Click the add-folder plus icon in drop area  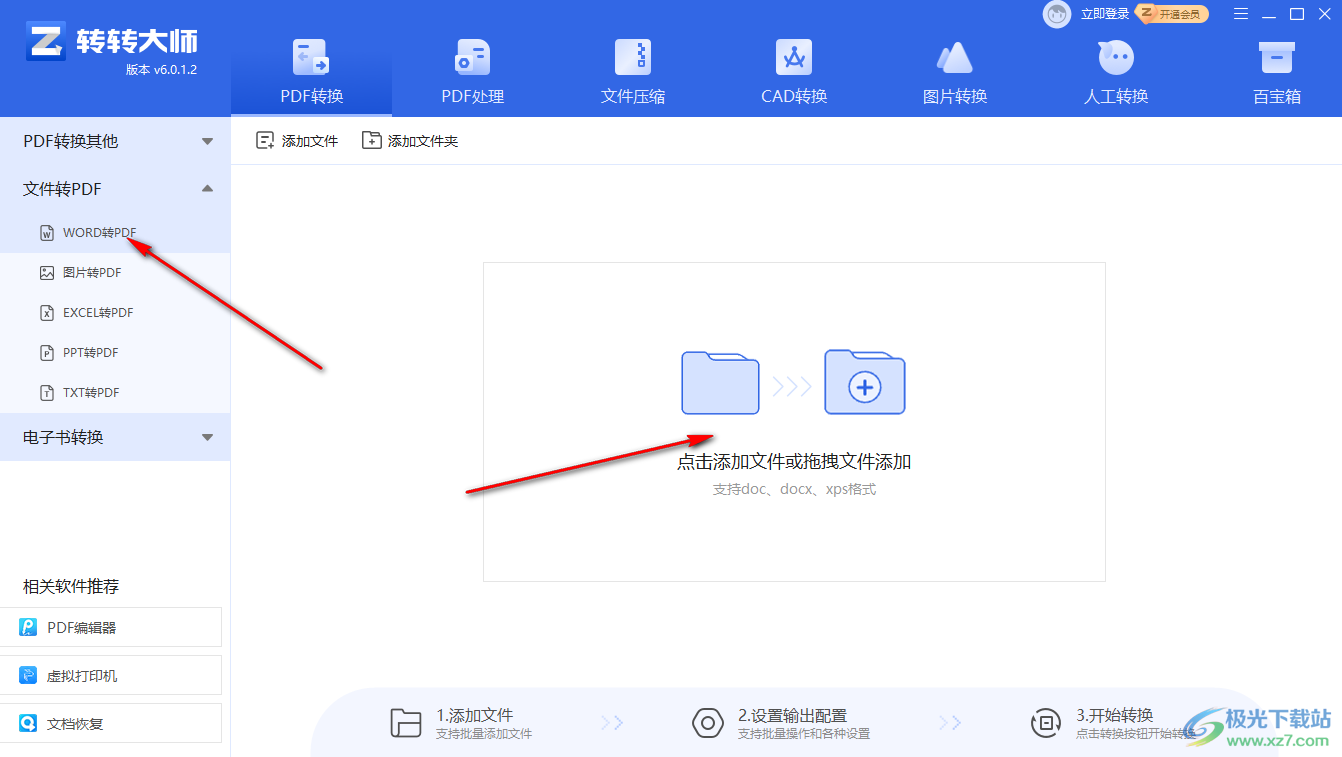865,382
